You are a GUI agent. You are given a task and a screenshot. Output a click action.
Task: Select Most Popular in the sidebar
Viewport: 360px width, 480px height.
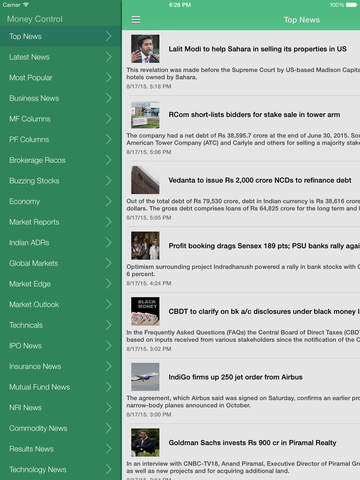coord(61,78)
